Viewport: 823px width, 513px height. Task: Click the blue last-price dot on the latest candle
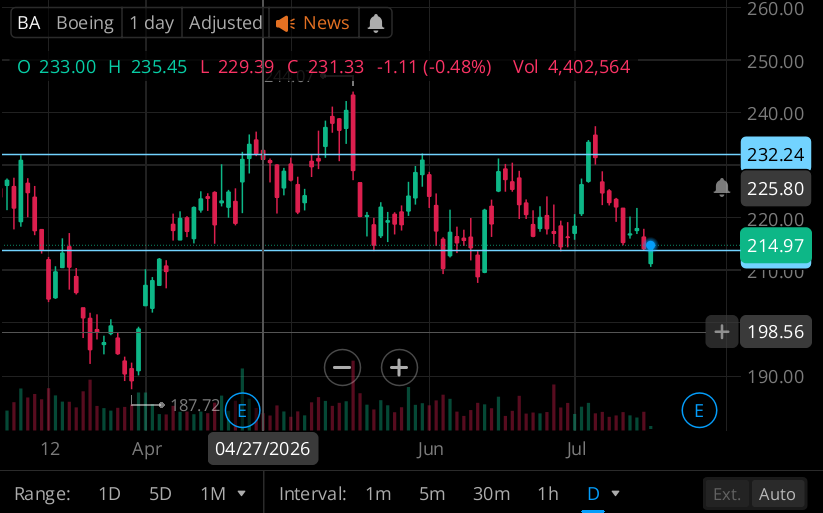[651, 245]
